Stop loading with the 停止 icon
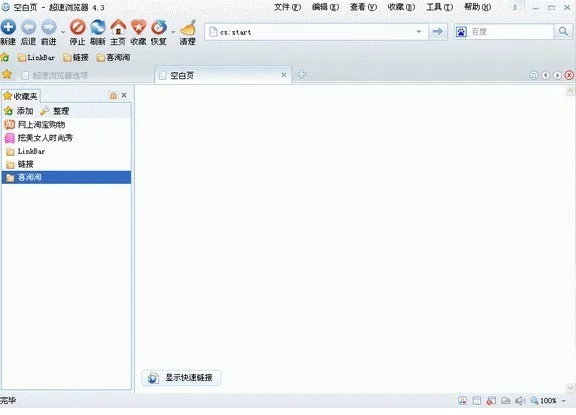The width and height of the screenshot is (576, 415). pos(78,28)
